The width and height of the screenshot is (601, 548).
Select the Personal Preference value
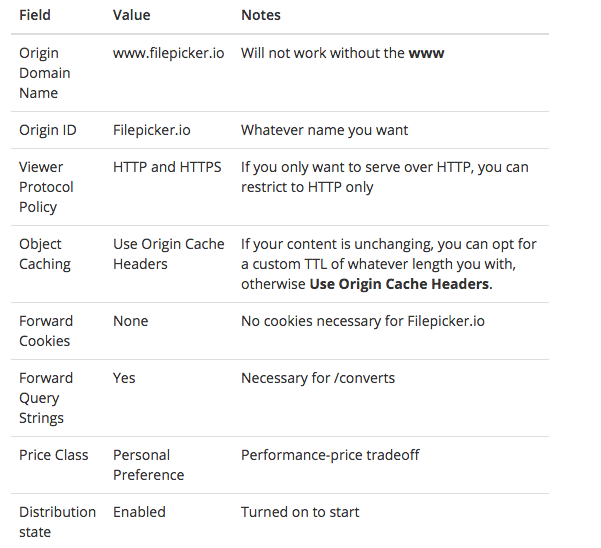(x=149, y=465)
